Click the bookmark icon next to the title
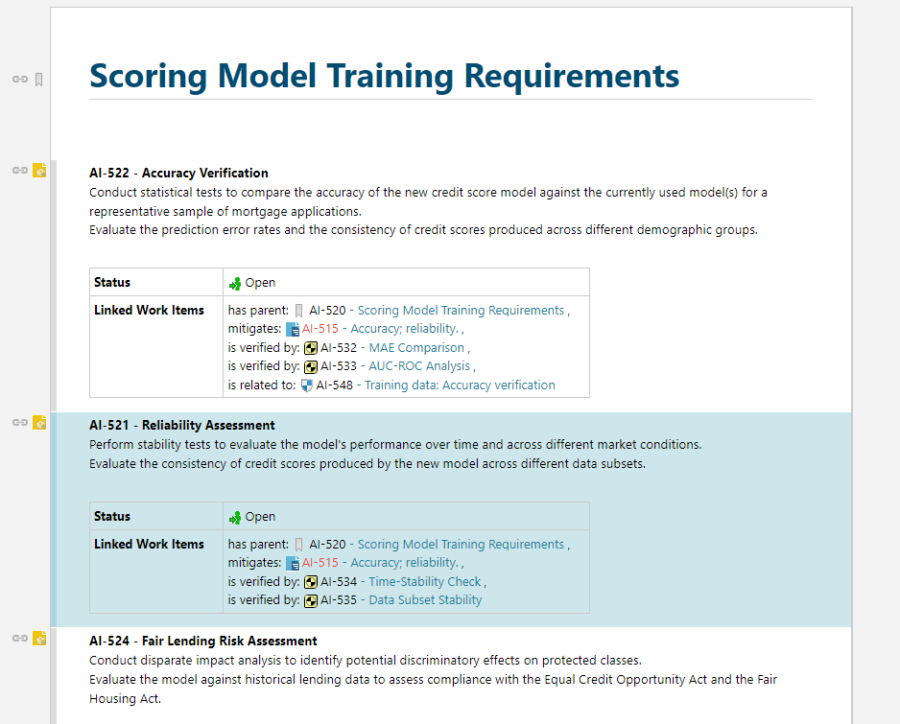 [x=39, y=79]
